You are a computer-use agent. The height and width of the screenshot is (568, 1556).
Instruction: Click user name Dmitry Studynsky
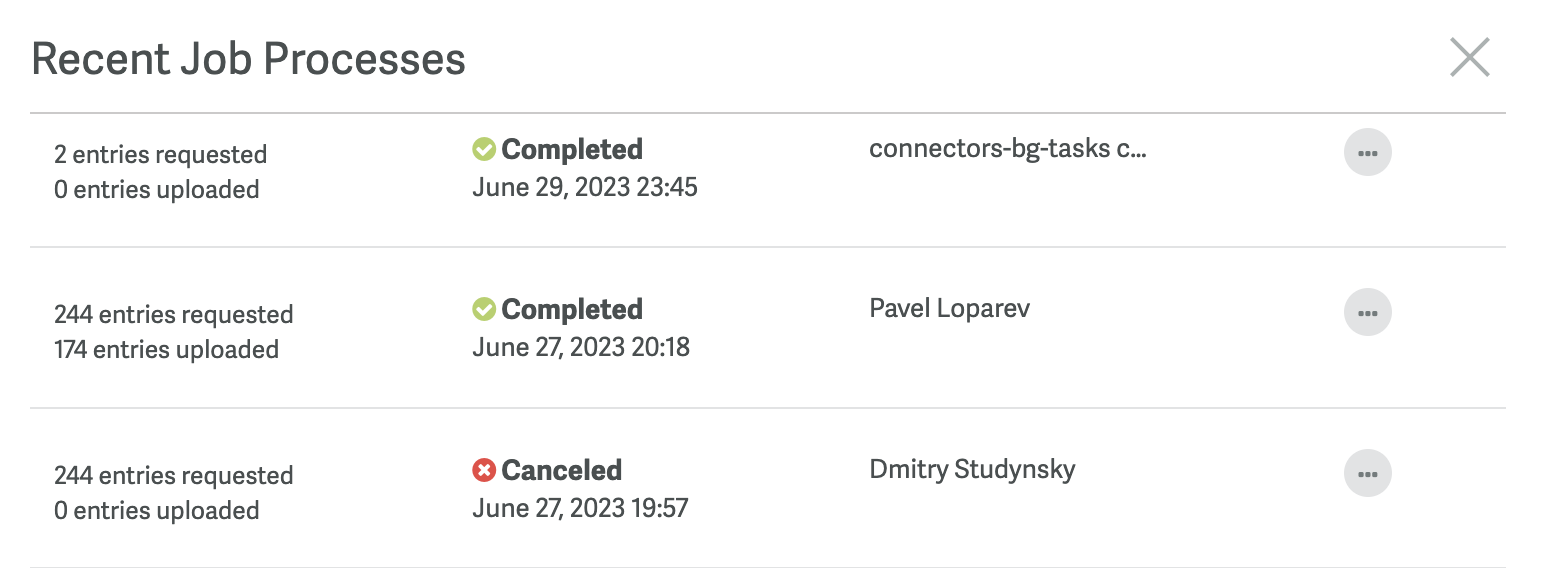pyautogui.click(x=972, y=469)
